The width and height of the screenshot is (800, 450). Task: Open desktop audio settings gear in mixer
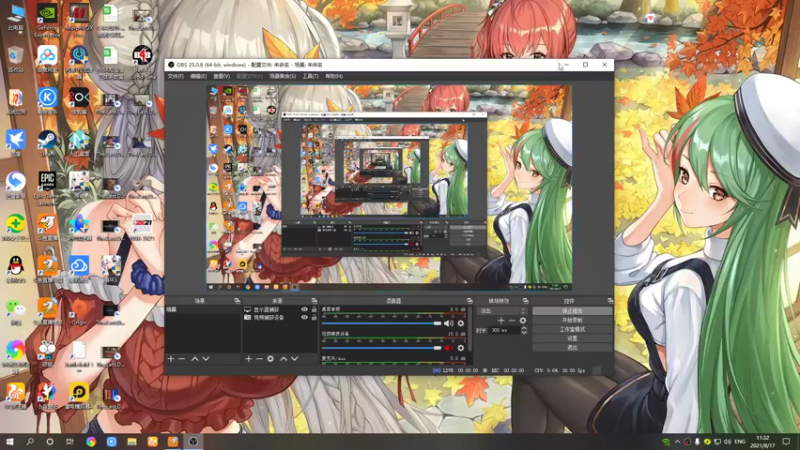461,323
